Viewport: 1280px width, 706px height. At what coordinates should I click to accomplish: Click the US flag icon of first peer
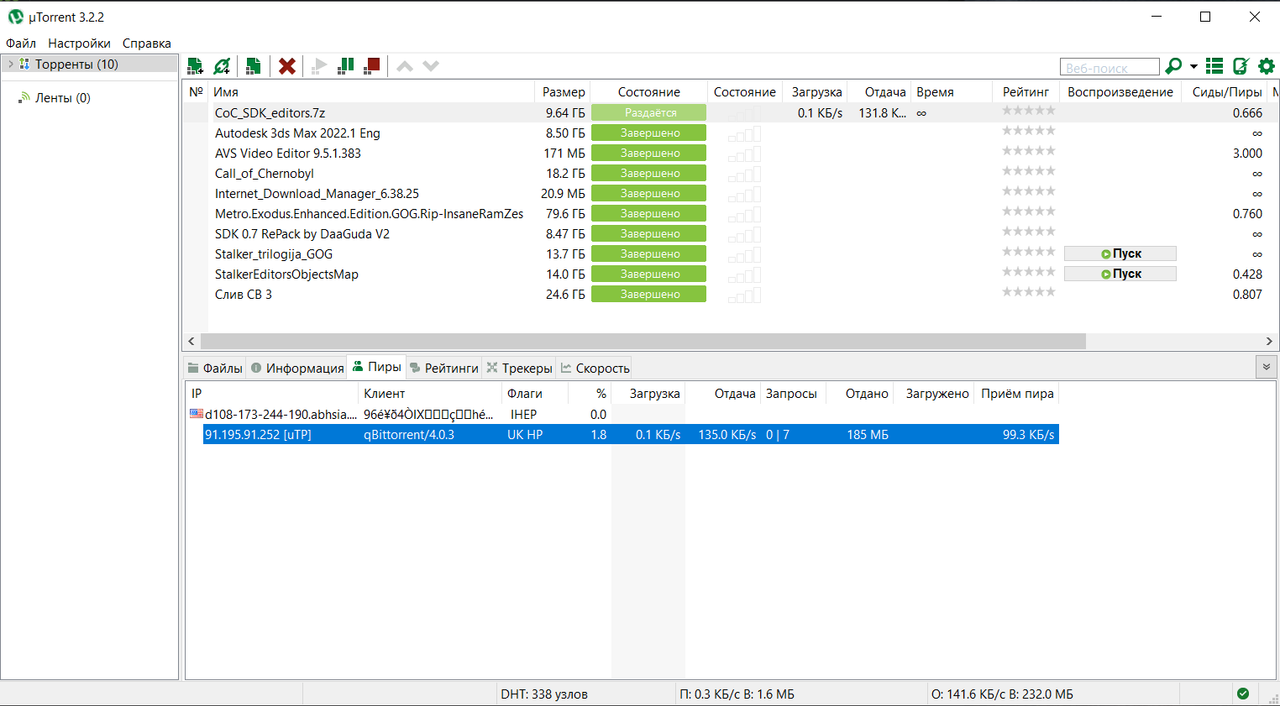coord(196,413)
